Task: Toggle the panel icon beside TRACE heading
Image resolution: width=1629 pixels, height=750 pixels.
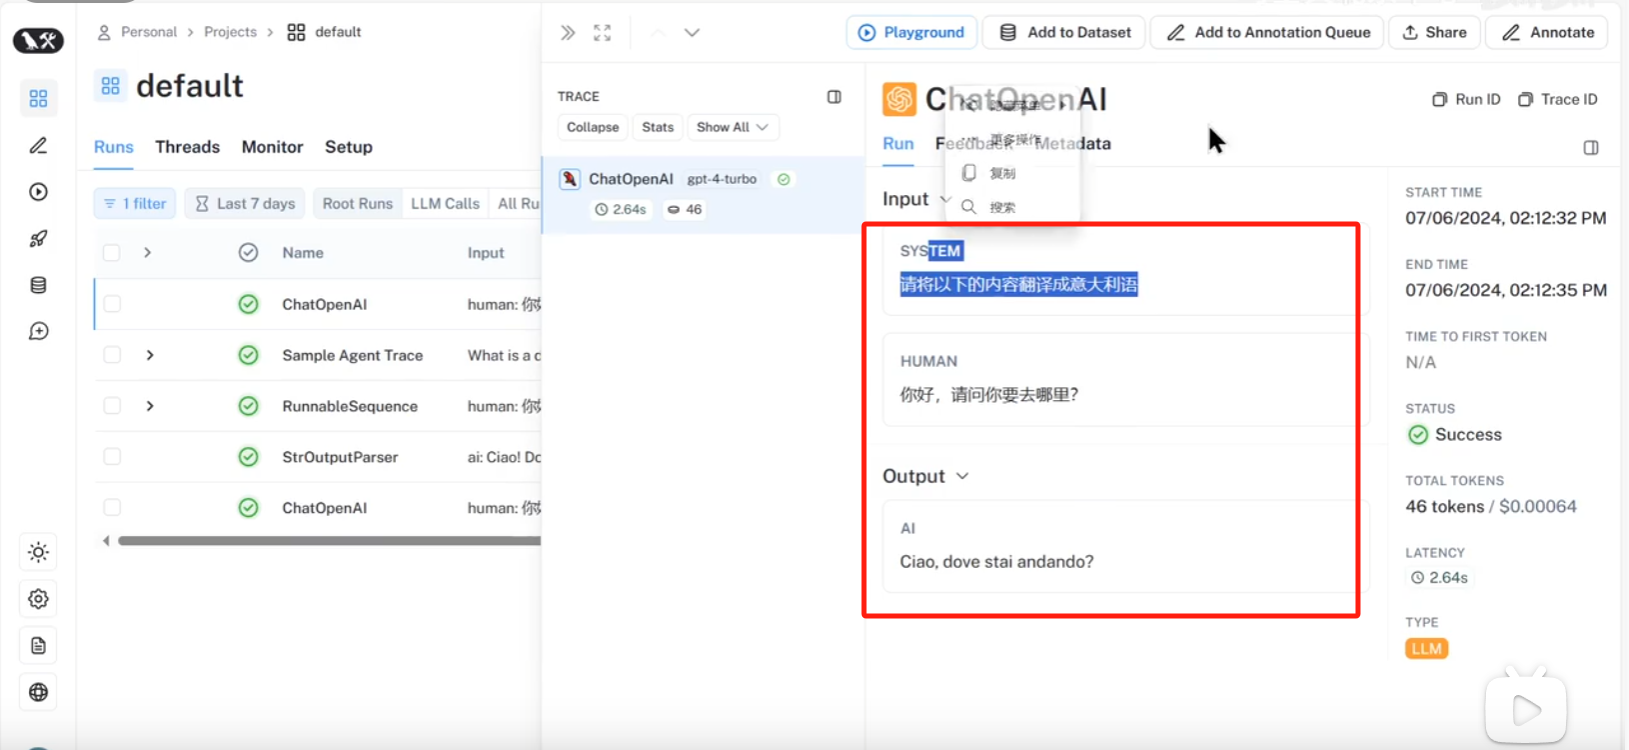Action: tap(834, 97)
